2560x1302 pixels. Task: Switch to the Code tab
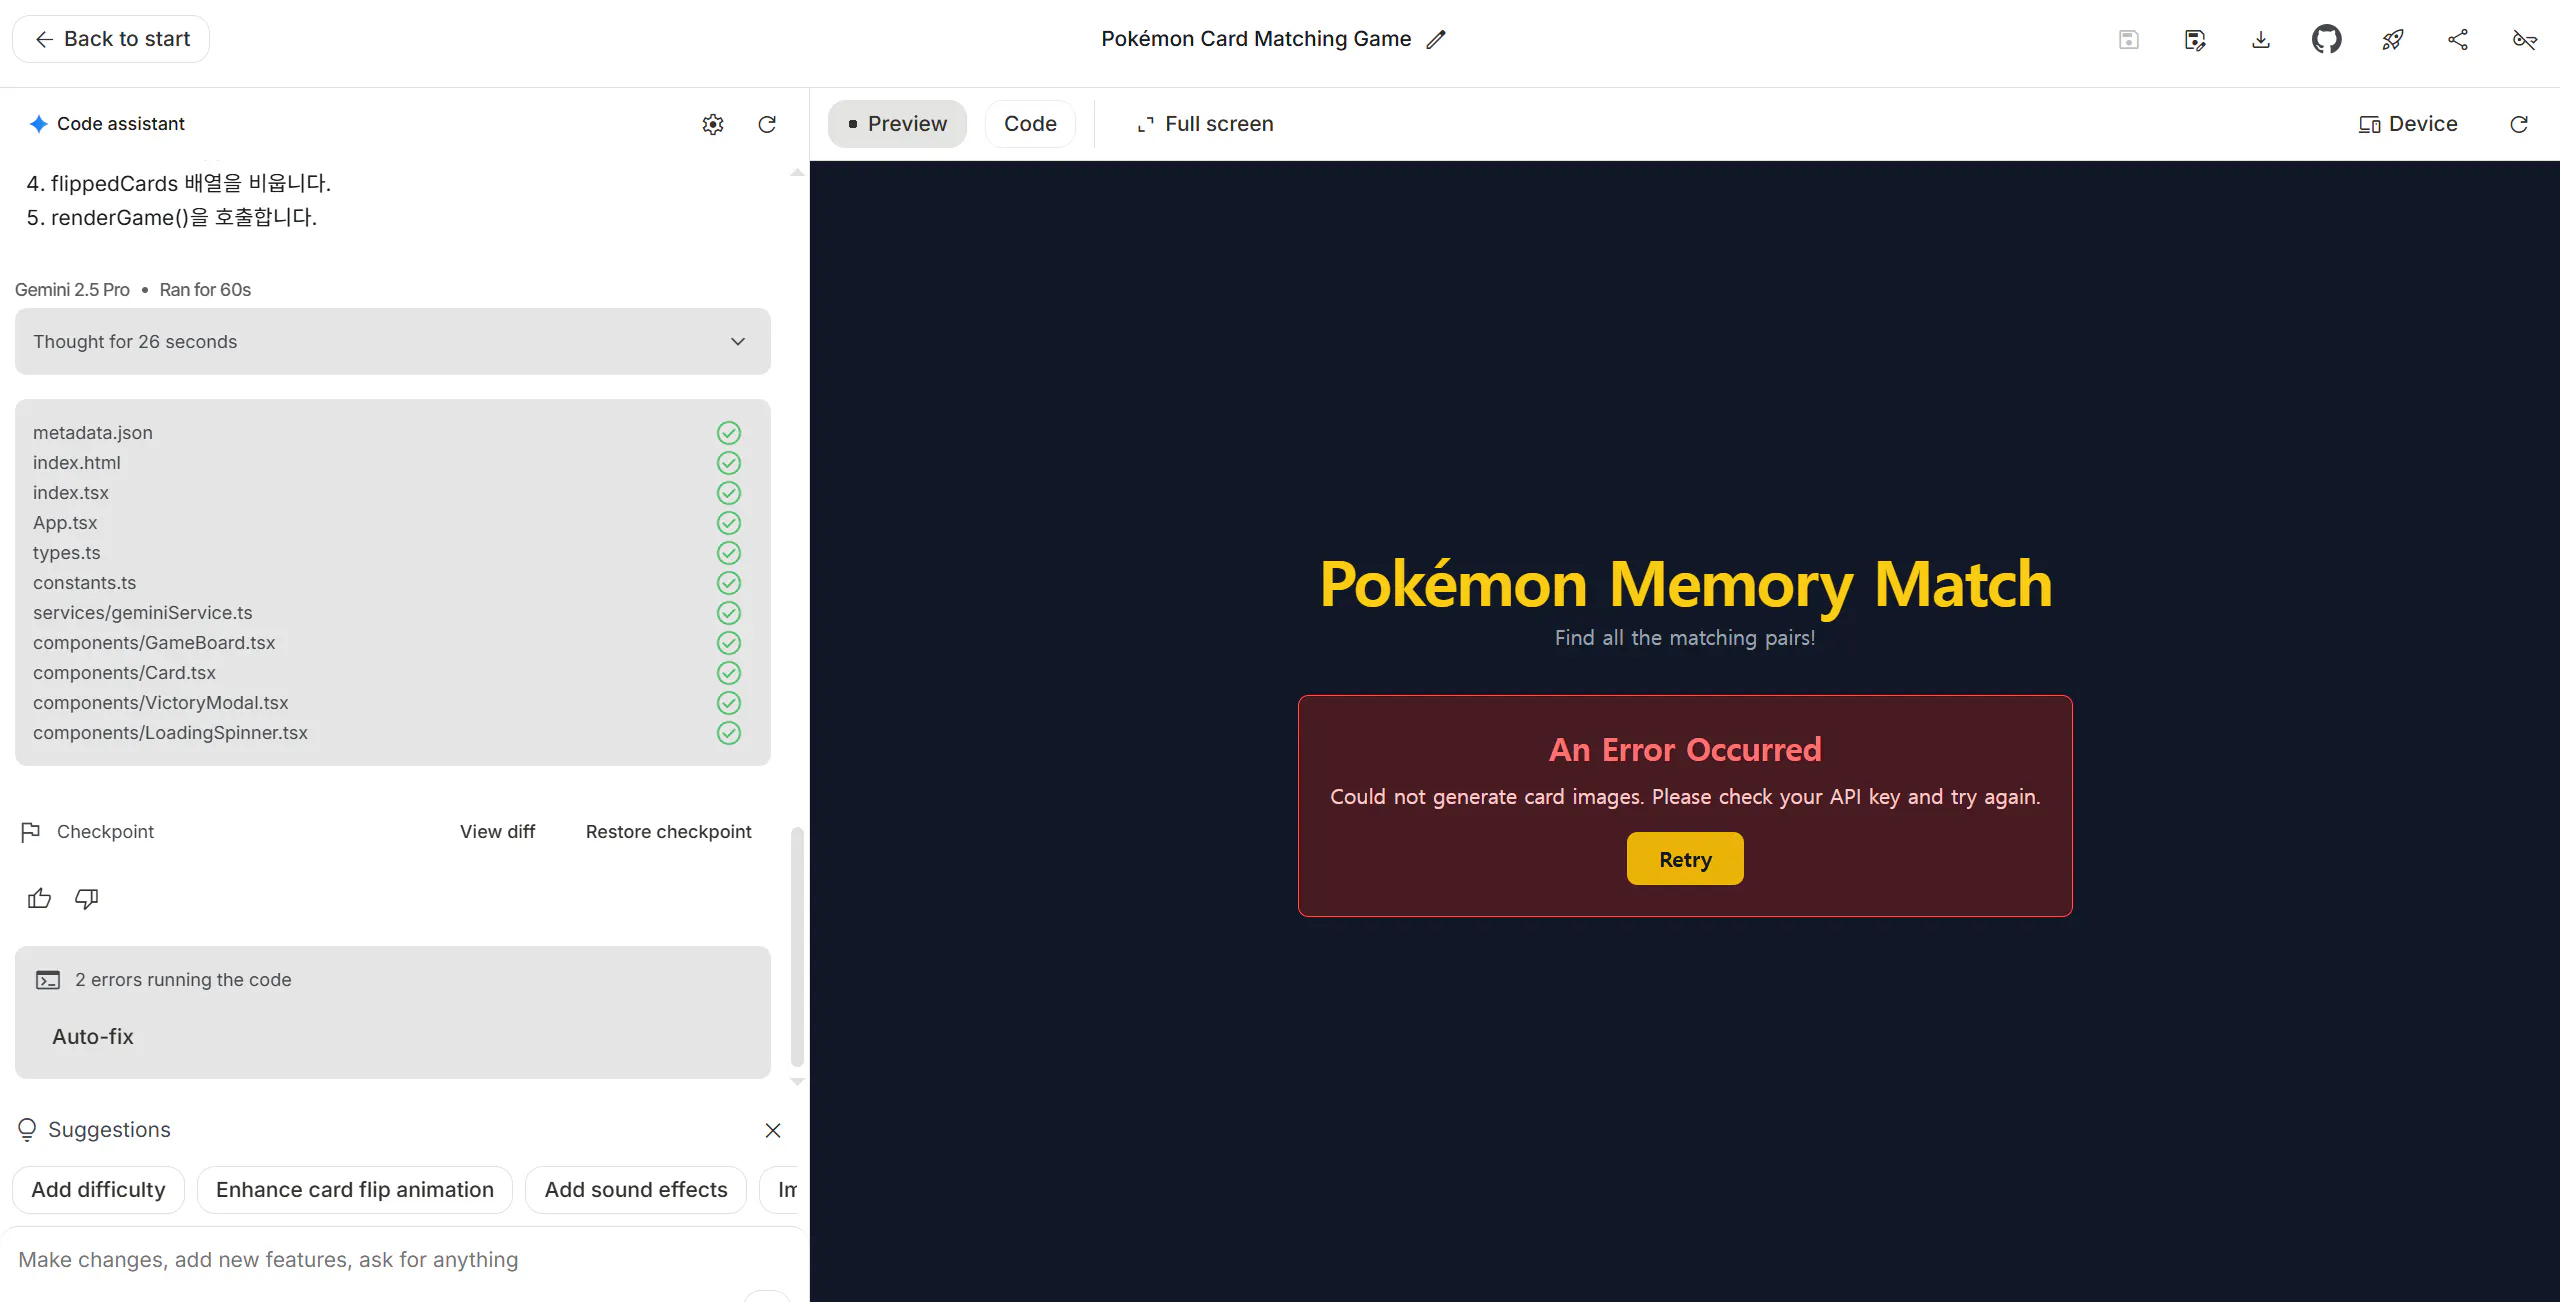1030,124
